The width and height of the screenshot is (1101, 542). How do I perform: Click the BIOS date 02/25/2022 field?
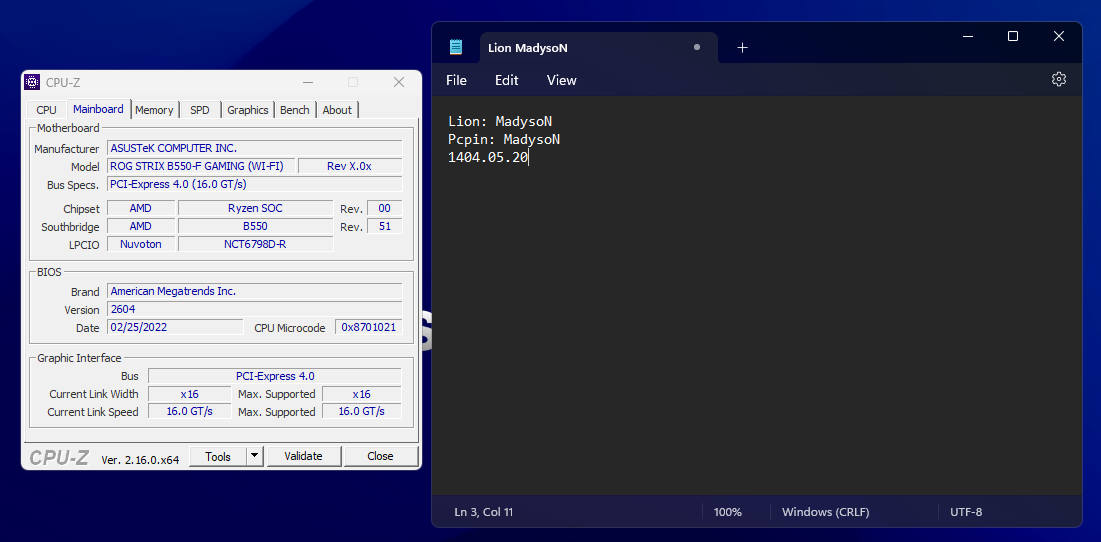click(176, 327)
